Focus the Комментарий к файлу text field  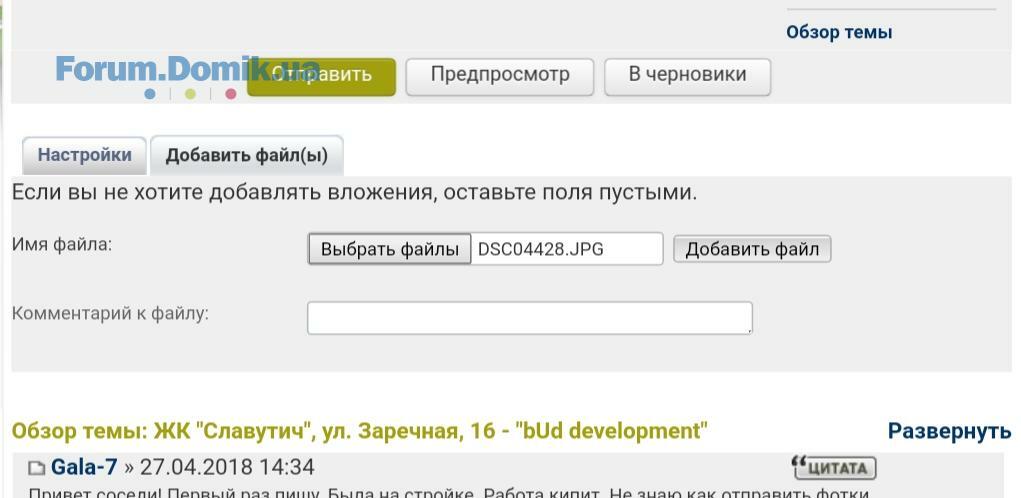click(528, 317)
